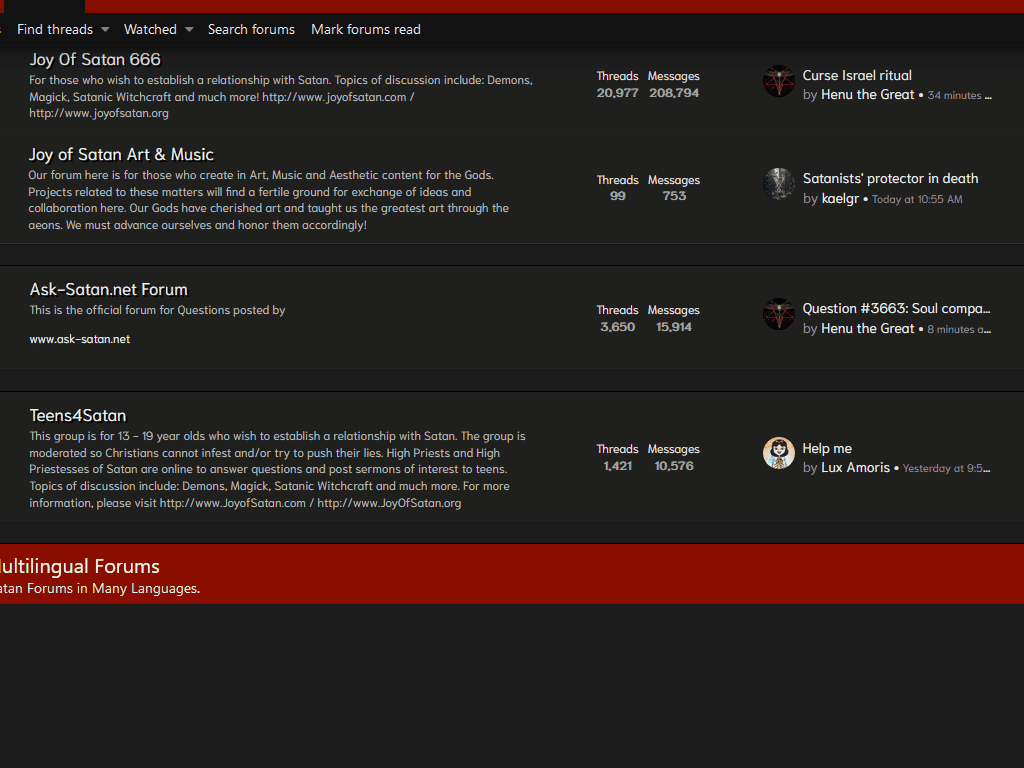
Task: Open Henu the Great avatar beside Curse Israel ritual
Action: [x=778, y=81]
